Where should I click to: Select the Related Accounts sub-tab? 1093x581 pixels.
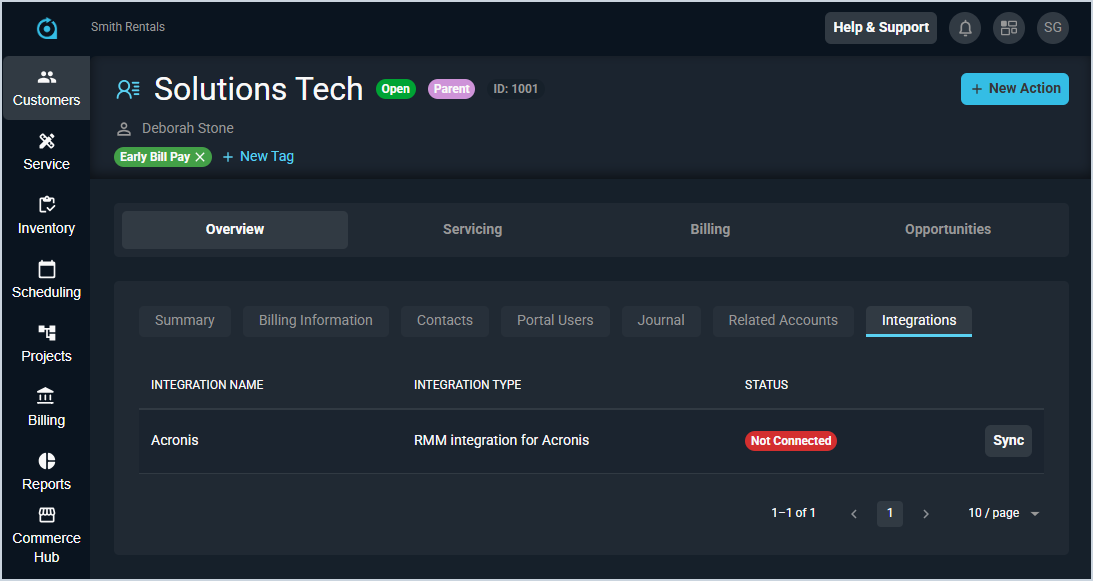coord(783,320)
